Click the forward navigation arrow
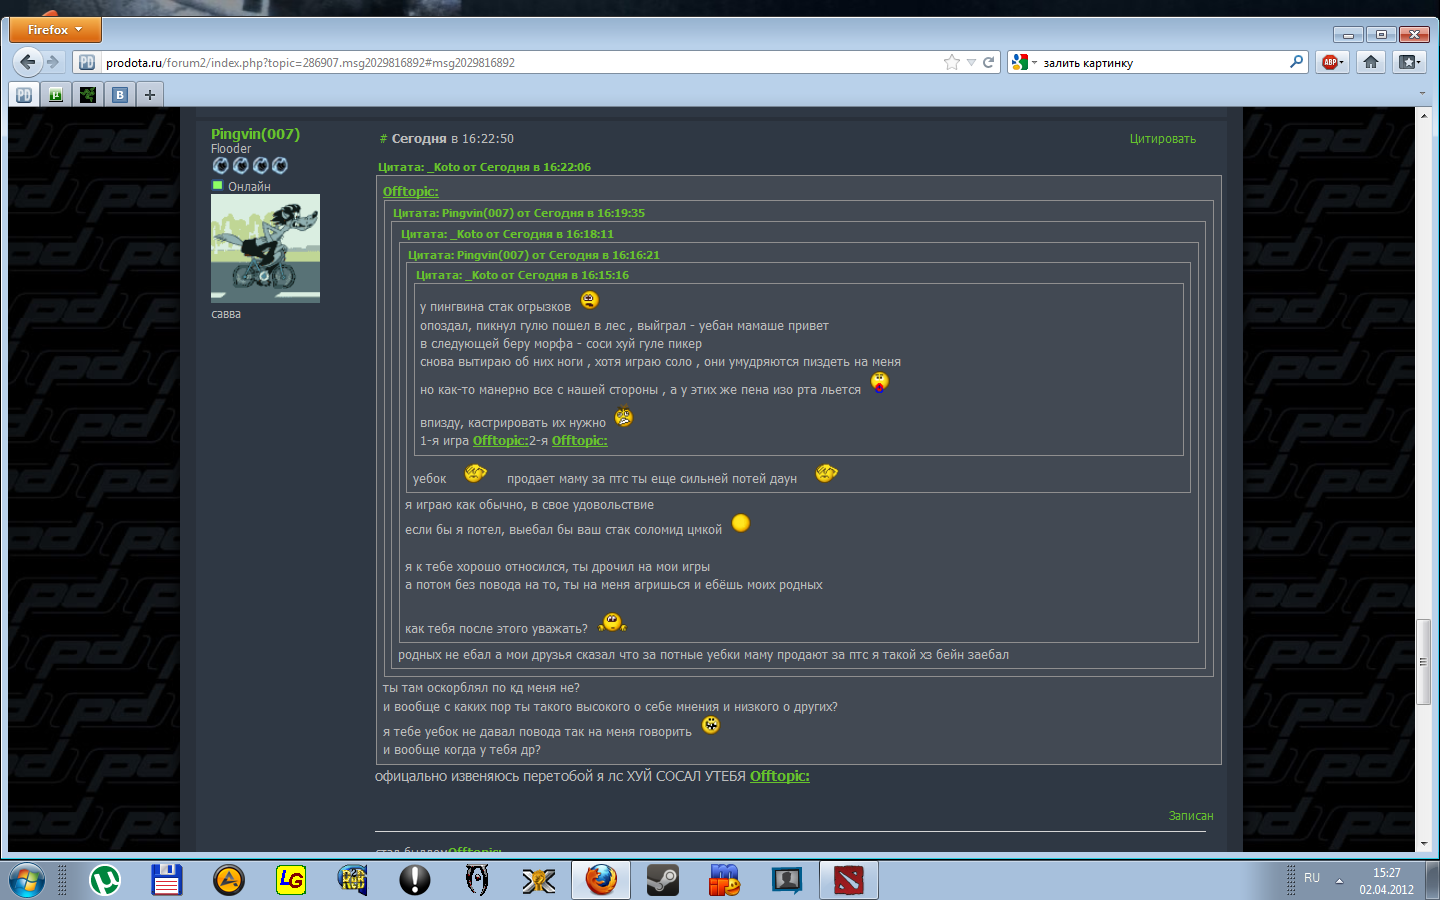The width and height of the screenshot is (1440, 900). pyautogui.click(x=54, y=62)
